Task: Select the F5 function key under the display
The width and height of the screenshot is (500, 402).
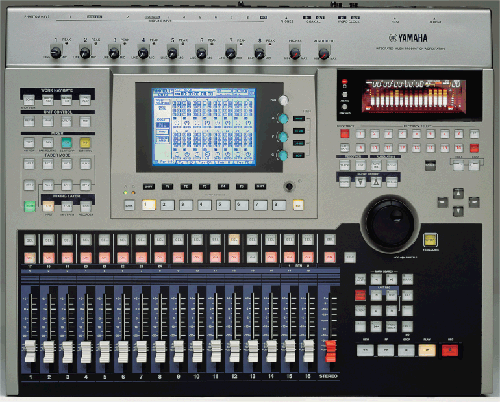Action: (241, 187)
